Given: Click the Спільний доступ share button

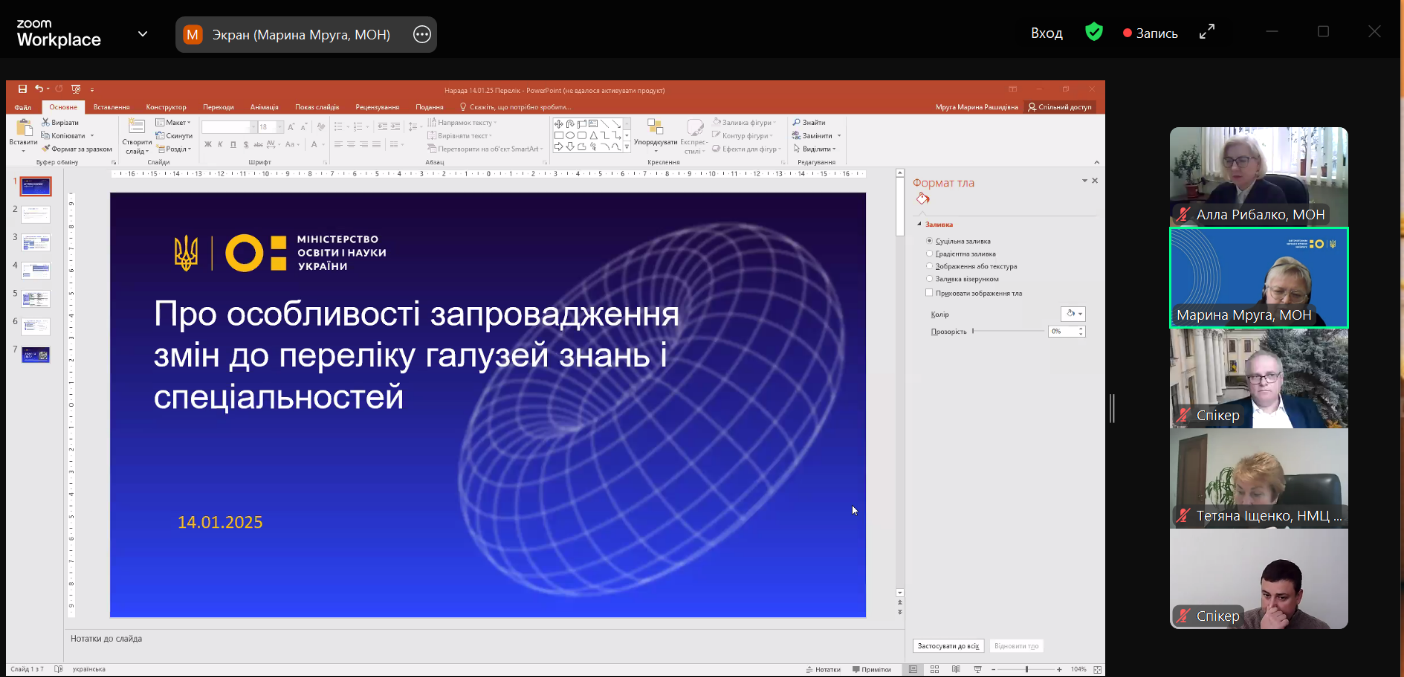Looking at the screenshot, I should (x=1060, y=107).
